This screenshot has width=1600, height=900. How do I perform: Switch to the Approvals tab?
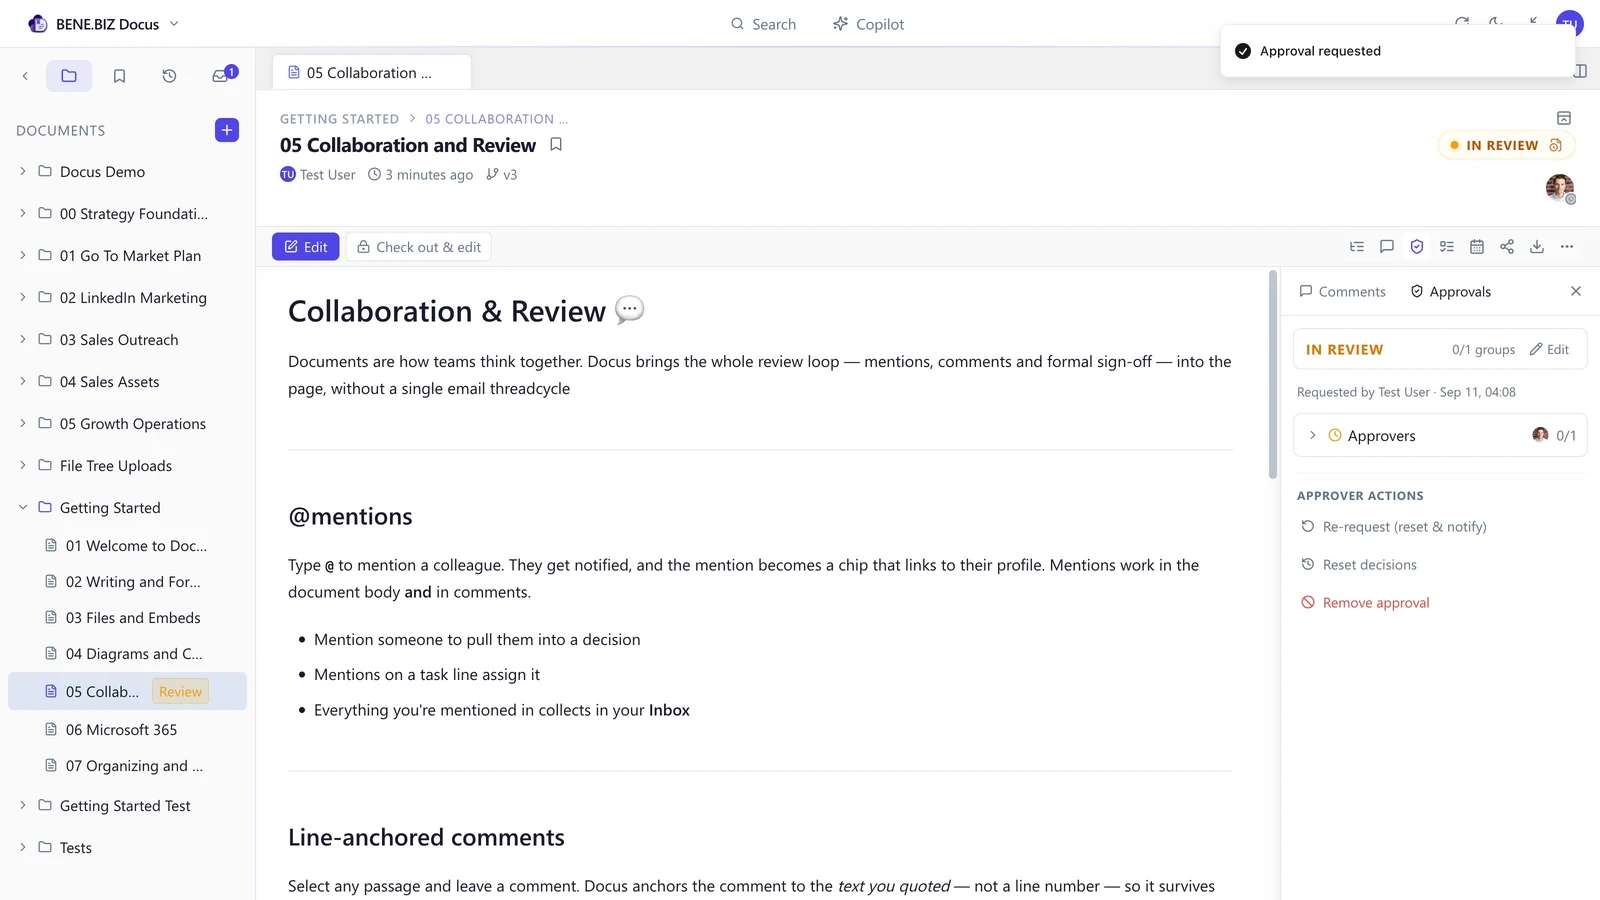[x=1450, y=292]
